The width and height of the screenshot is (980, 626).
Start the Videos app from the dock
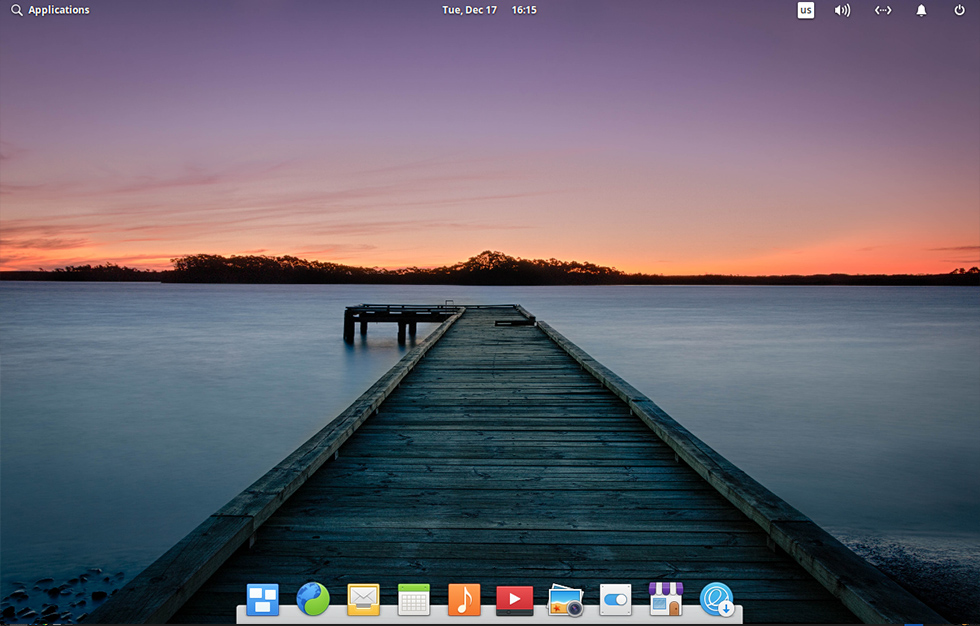pos(514,600)
